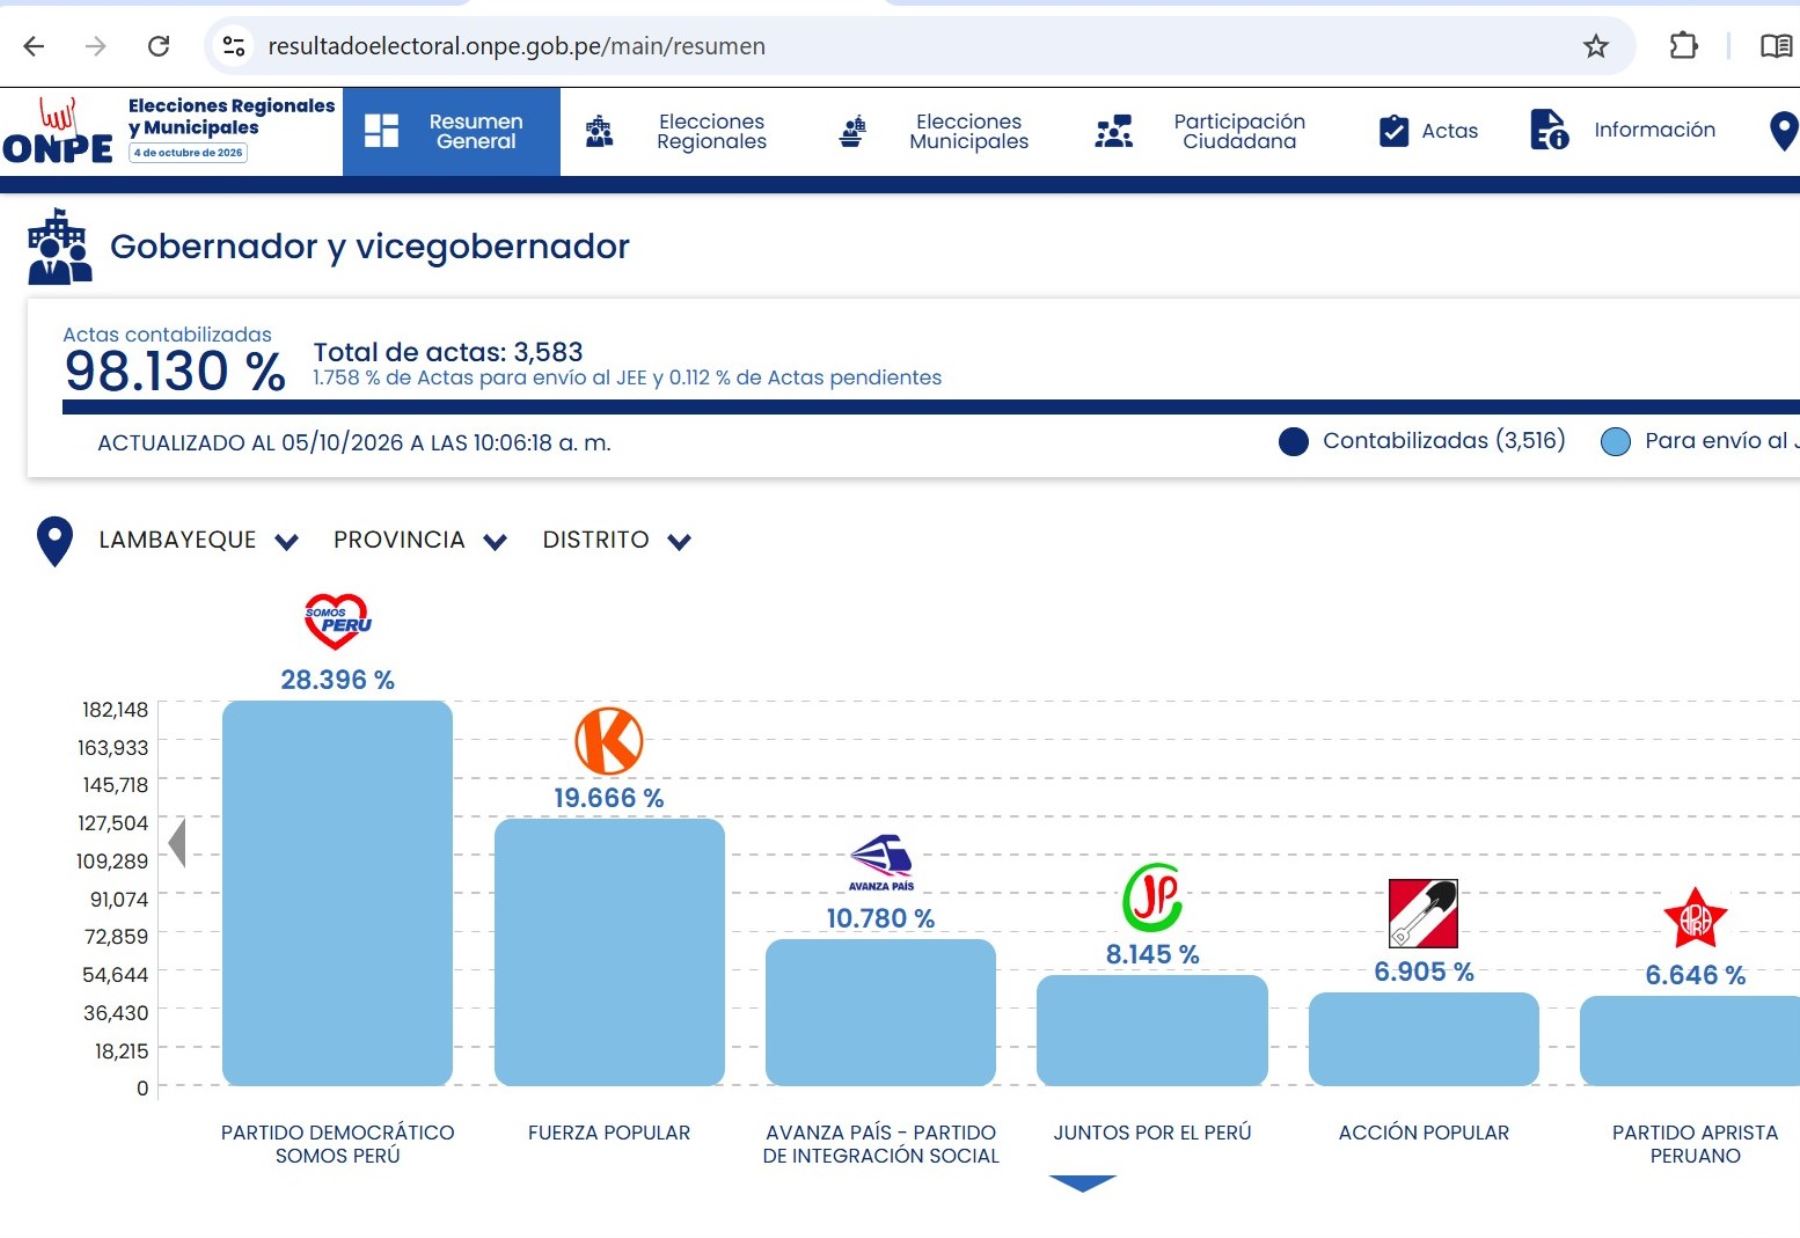Click Partido Aprista red star logo

point(1695,918)
